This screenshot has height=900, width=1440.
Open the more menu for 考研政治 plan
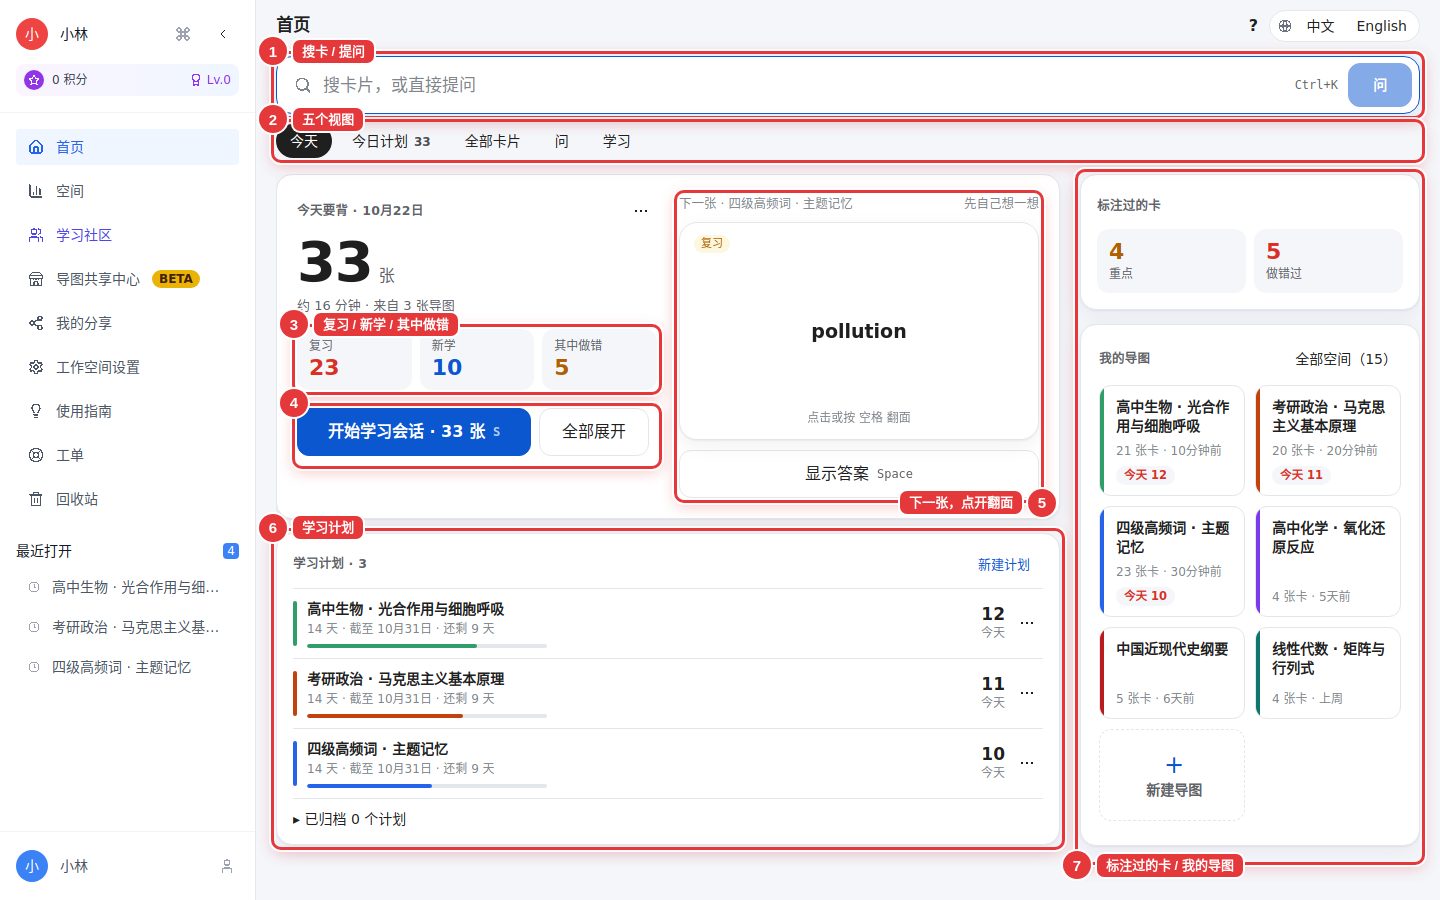pyautogui.click(x=1027, y=692)
